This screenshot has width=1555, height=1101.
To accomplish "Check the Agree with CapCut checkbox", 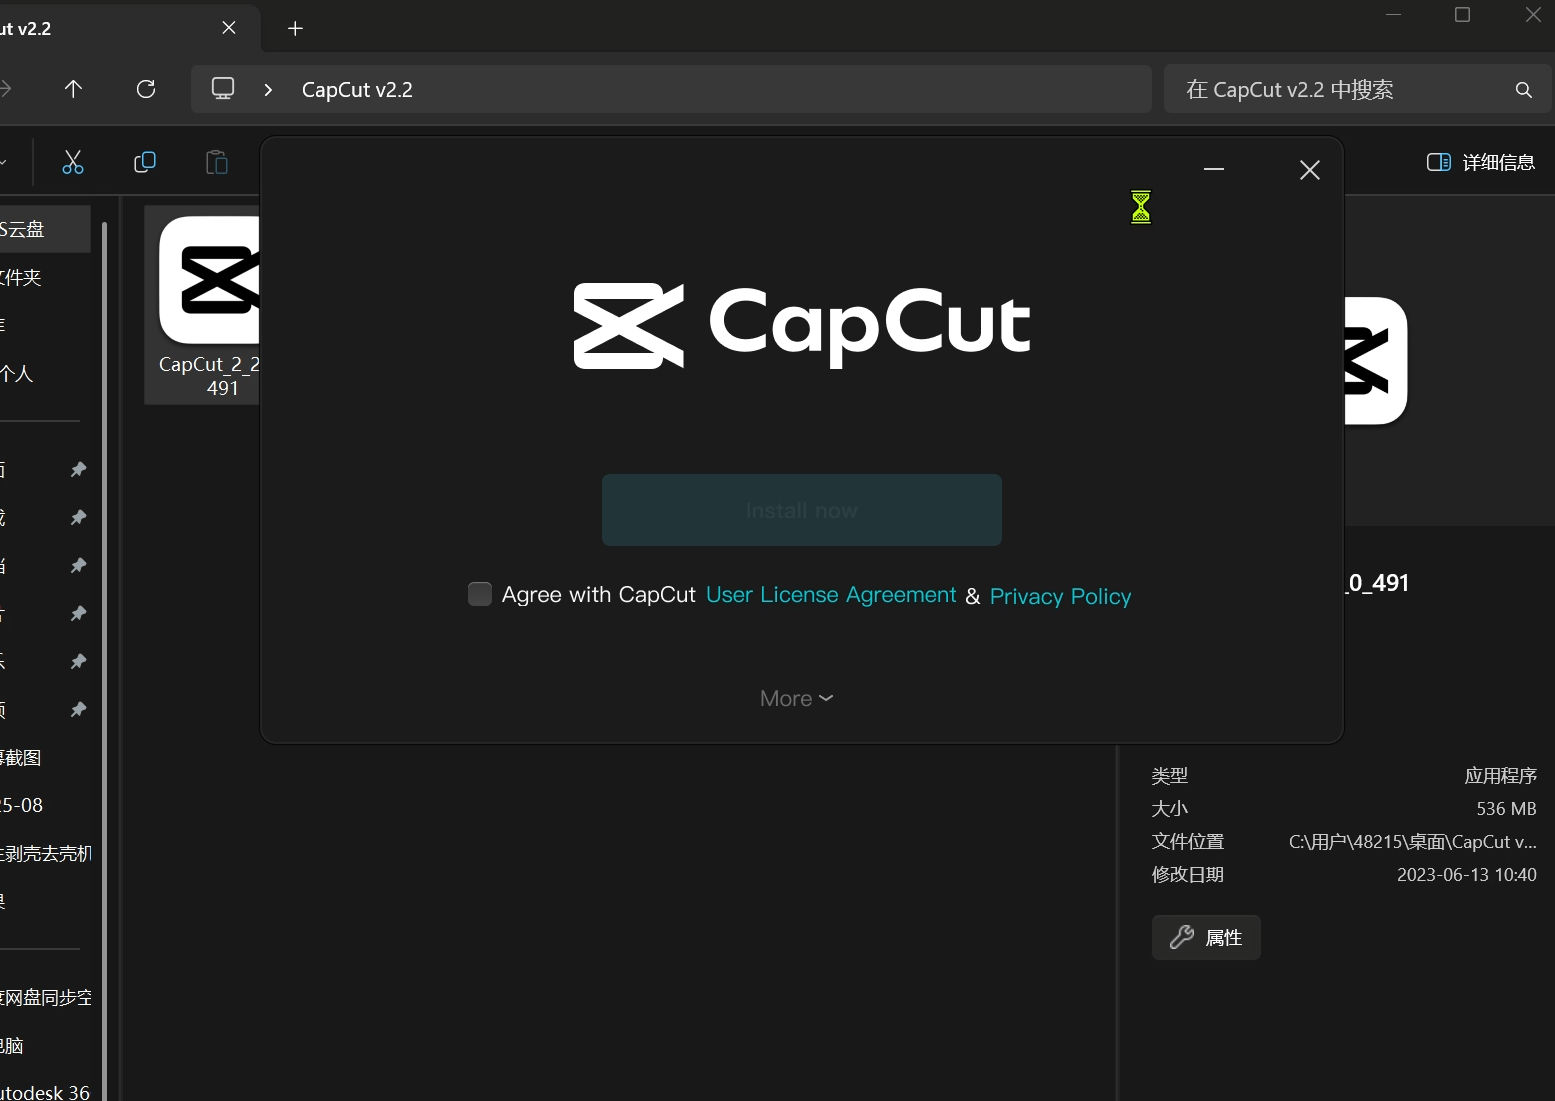I will point(480,594).
